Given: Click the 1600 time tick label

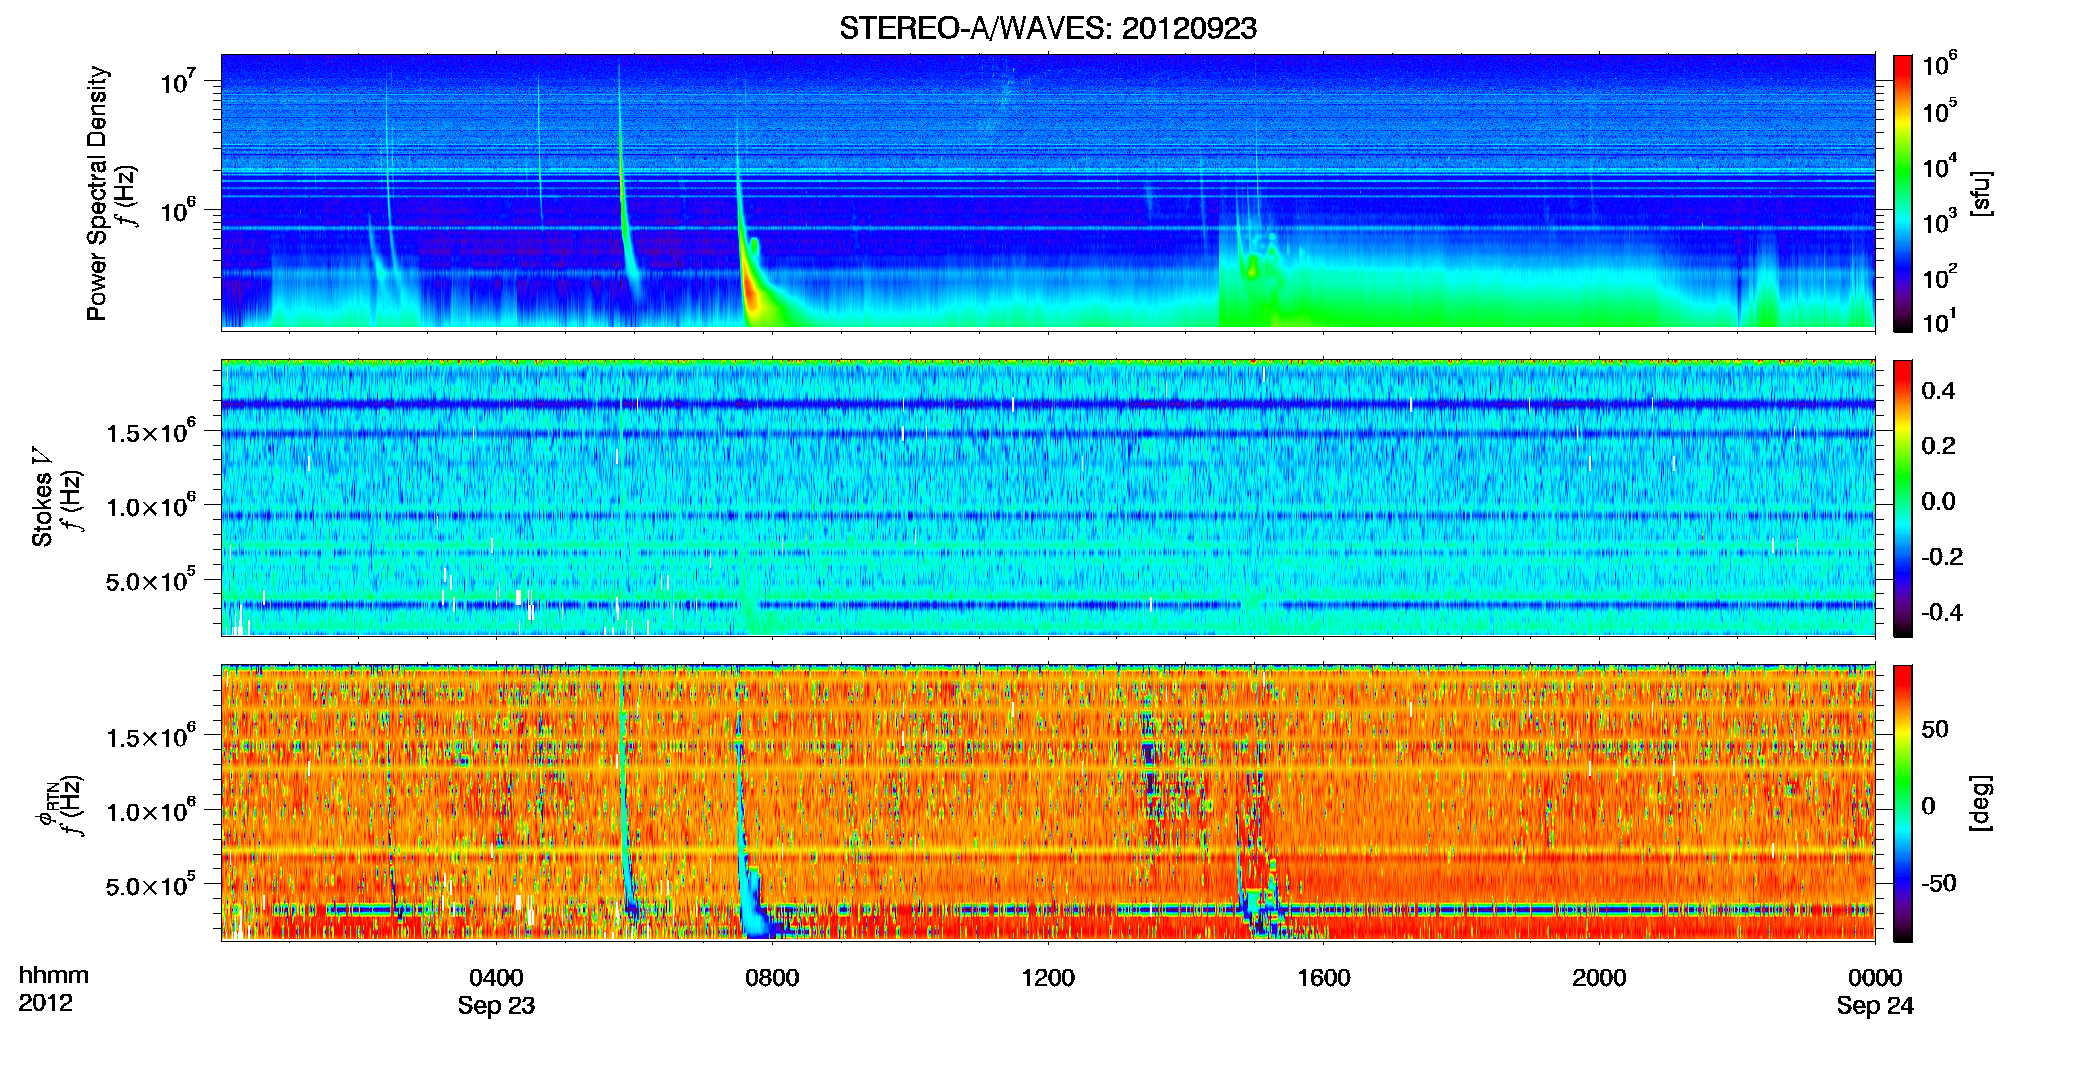Looking at the screenshot, I should coord(1323,977).
